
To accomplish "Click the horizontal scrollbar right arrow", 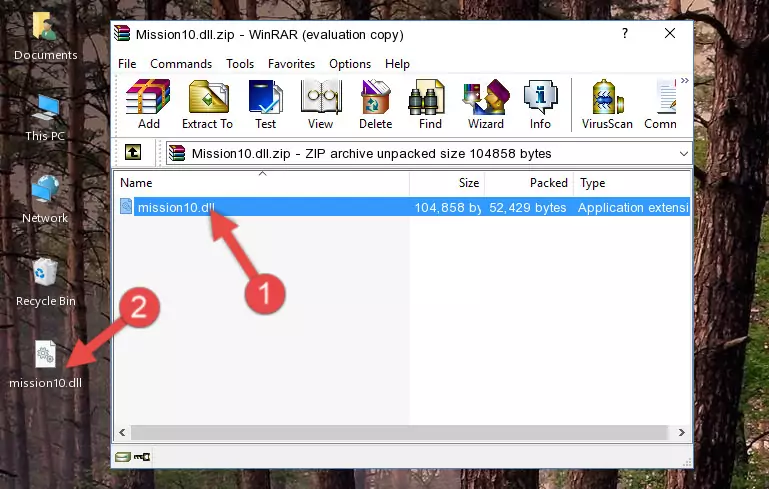I will 682,432.
